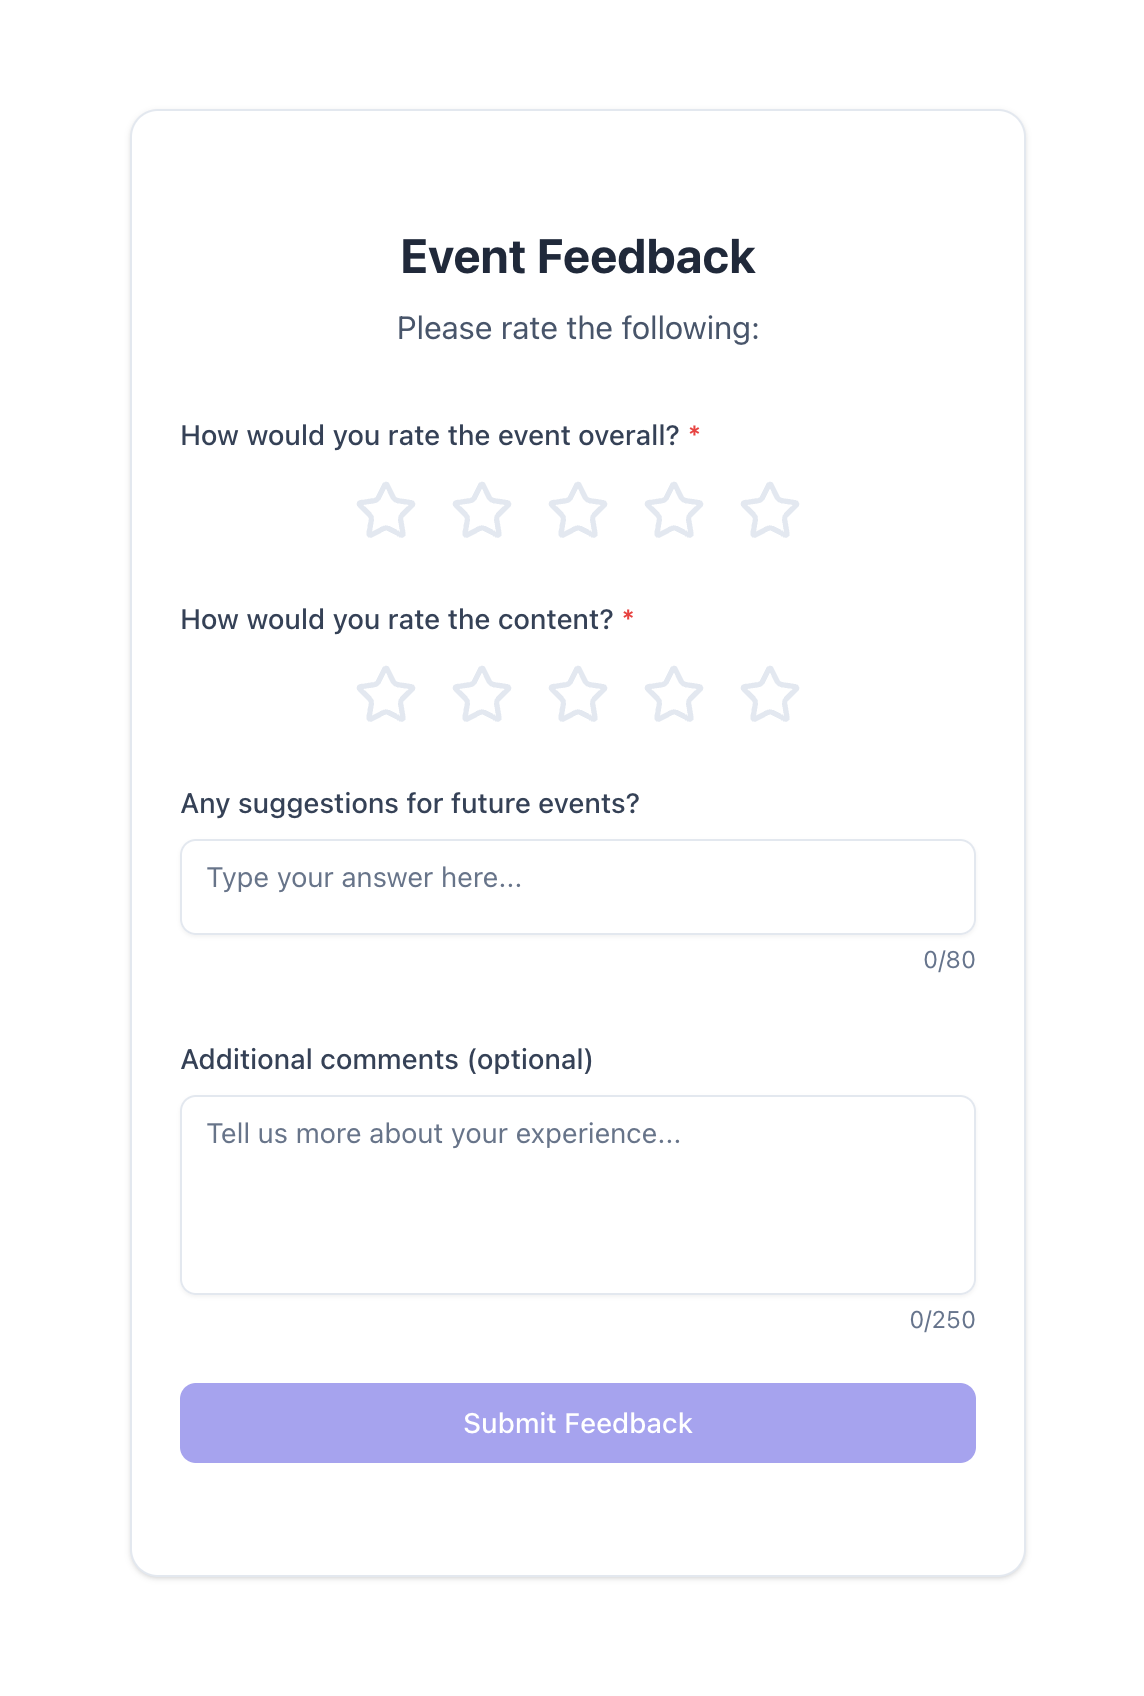This screenshot has width=1144, height=1696.
Task: Rate the content four stars
Action: tap(674, 694)
